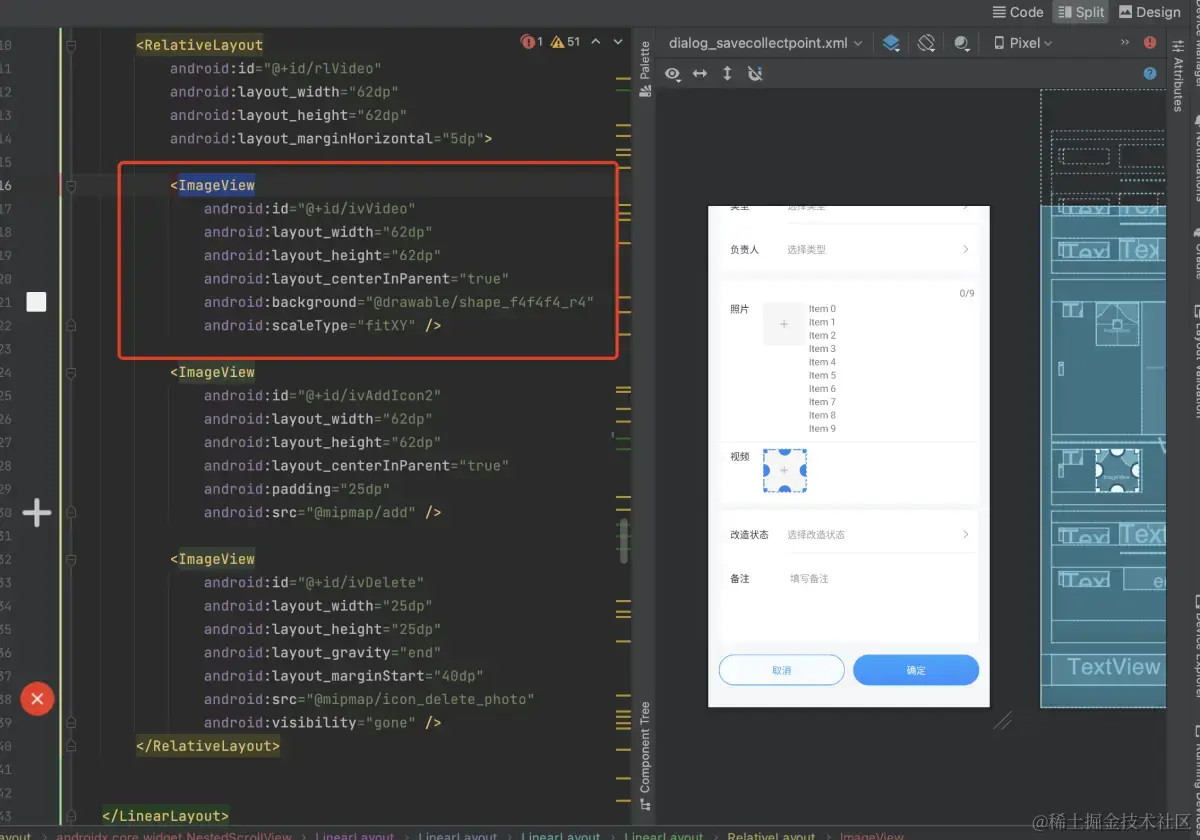Click code line android:layout_gravity="end"
Image resolution: width=1200 pixels, height=840 pixels.
click(322, 652)
